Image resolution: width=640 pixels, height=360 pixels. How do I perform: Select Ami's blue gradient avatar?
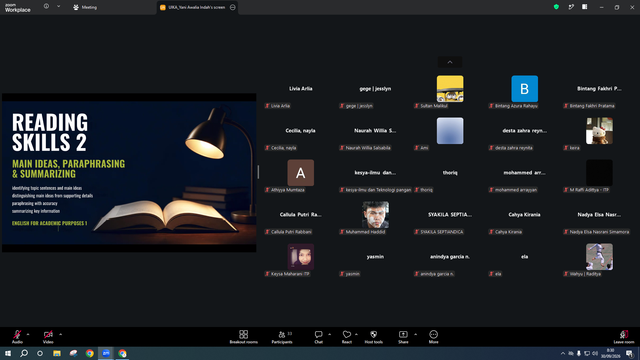pyautogui.click(x=450, y=131)
